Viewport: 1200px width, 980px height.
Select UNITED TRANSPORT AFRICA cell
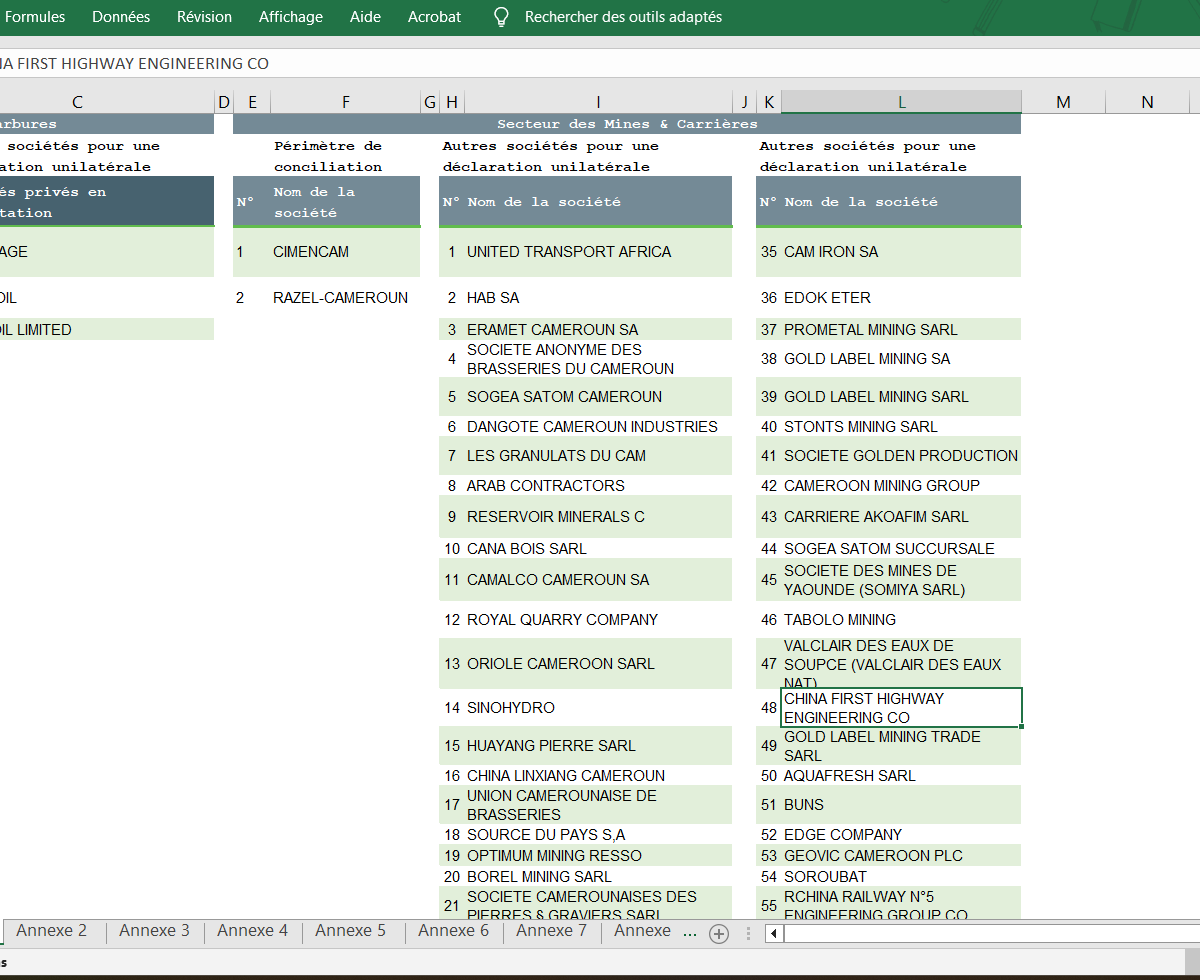pyautogui.click(x=598, y=252)
